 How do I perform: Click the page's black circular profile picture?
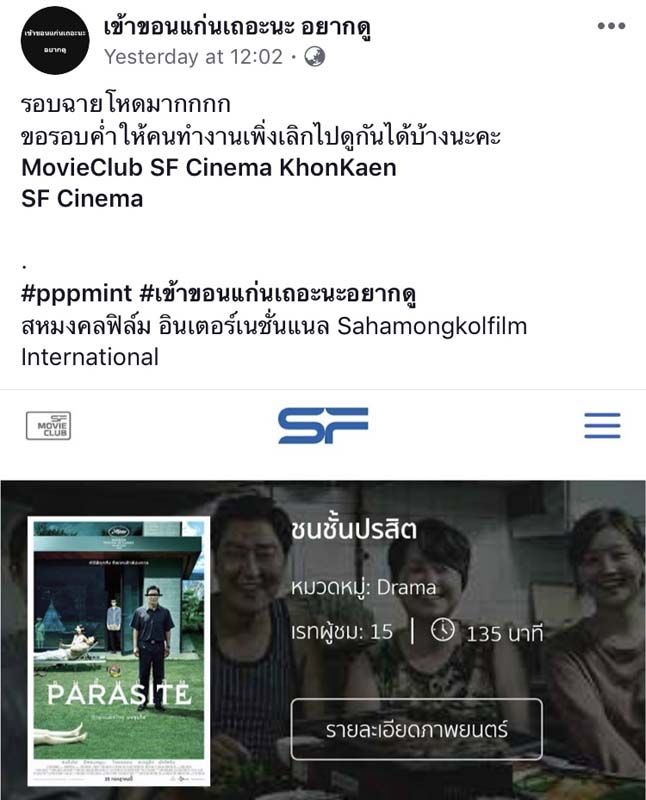pyautogui.click(x=55, y=41)
